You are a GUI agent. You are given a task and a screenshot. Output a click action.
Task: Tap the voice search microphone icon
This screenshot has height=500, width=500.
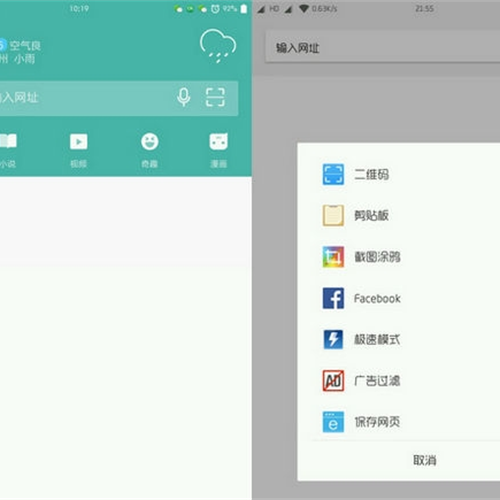[183, 97]
